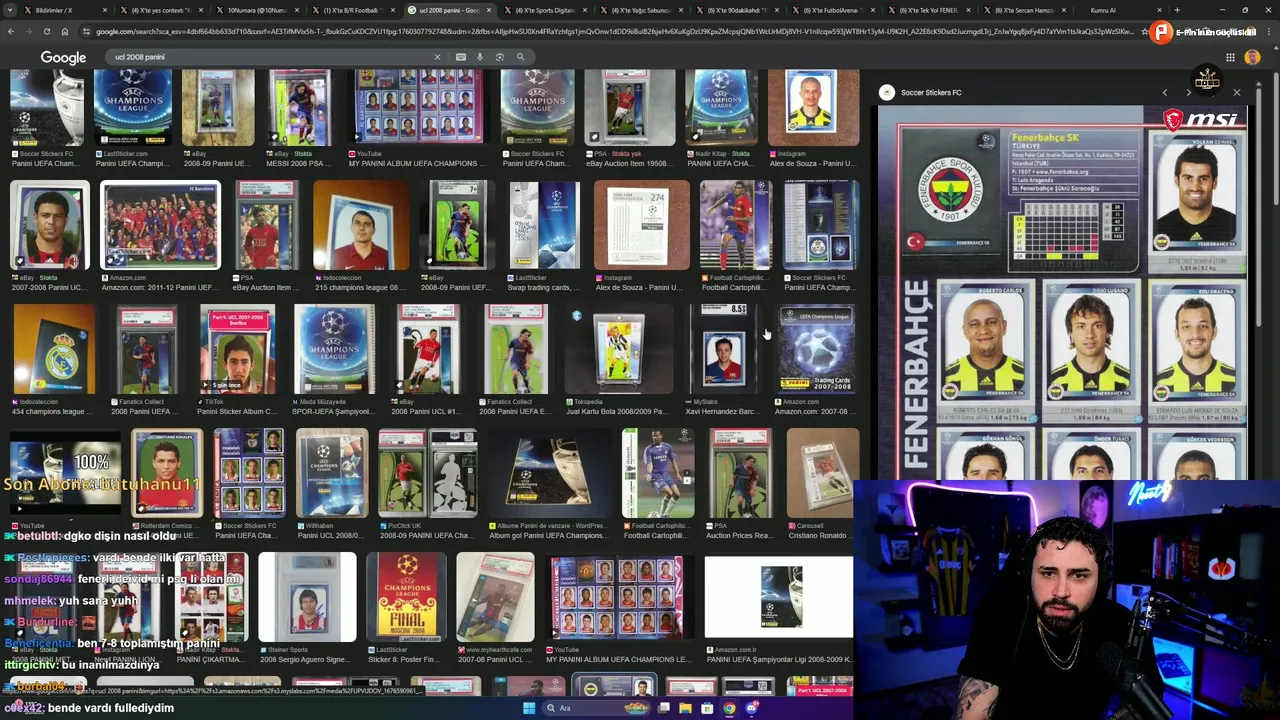1280x720 pixels.
Task: Switch to 'X'te Sports Digitale' tab
Action: coord(545,10)
